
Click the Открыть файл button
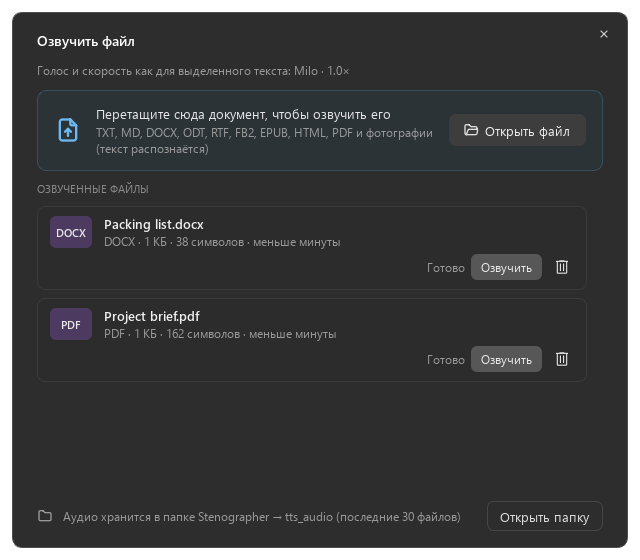(x=517, y=130)
